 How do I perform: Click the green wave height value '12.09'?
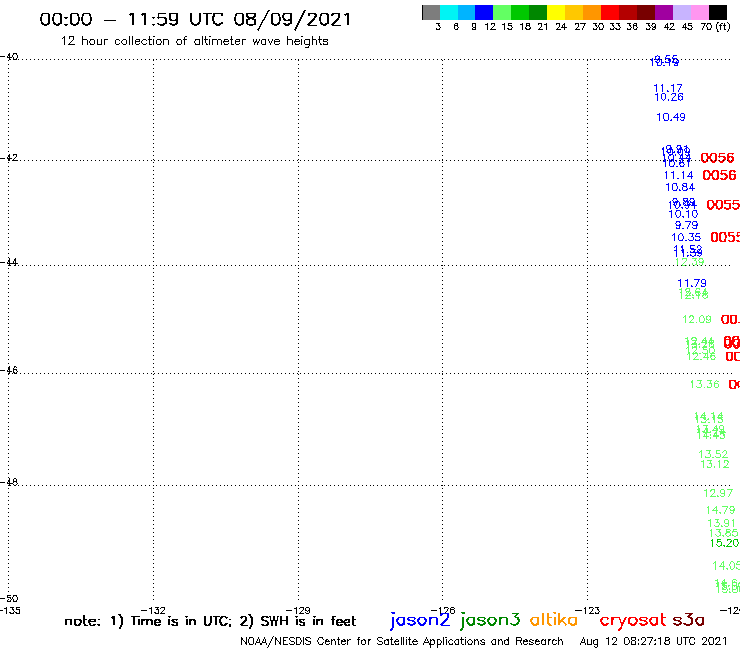[697, 320]
